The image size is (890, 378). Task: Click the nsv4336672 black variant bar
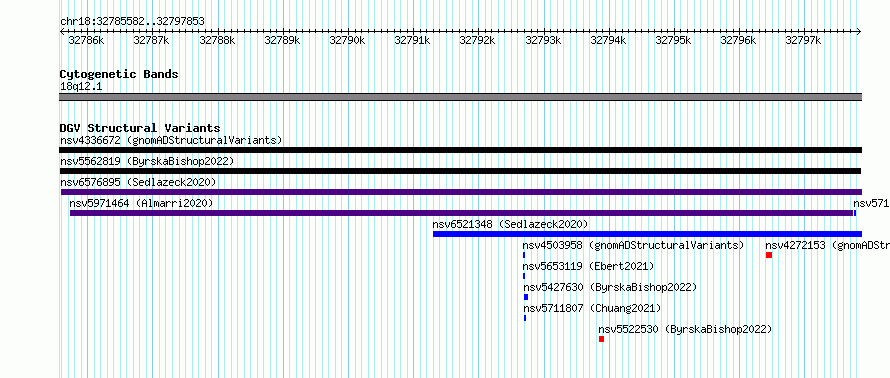460,150
